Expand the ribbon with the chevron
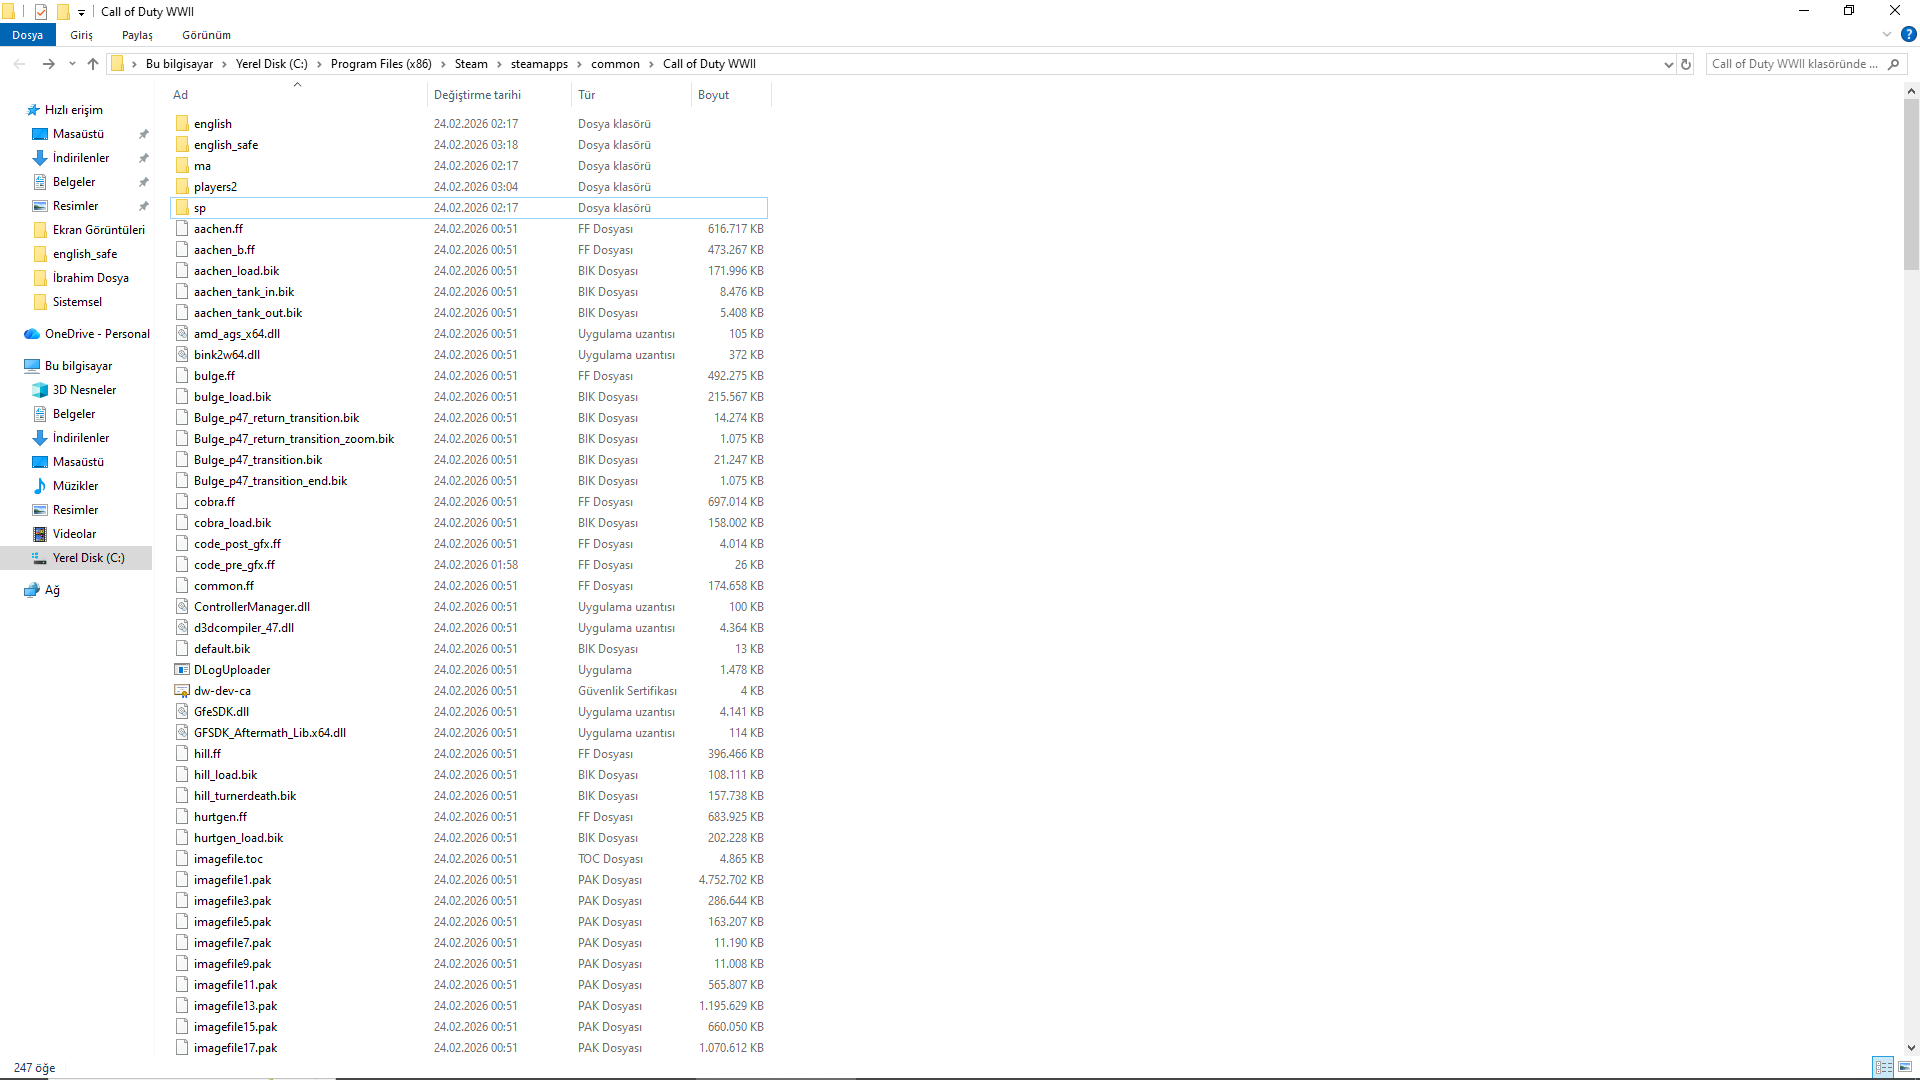 pos(1887,34)
